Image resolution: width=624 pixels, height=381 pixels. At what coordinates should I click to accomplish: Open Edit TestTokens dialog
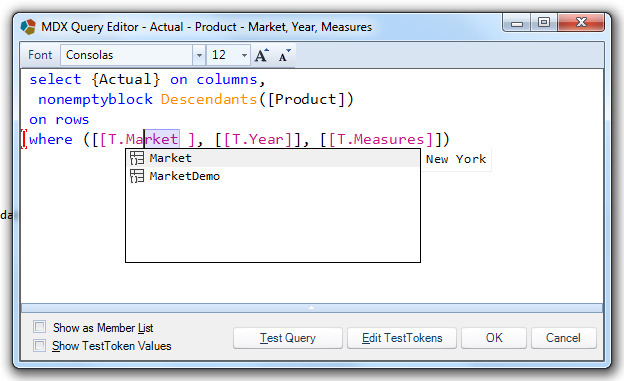[402, 338]
